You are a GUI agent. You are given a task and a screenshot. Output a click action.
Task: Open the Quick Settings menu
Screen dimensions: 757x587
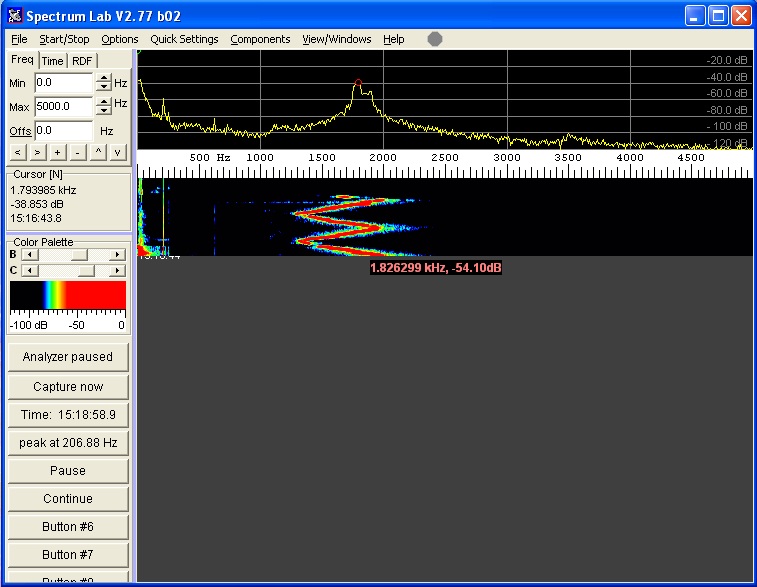[184, 39]
